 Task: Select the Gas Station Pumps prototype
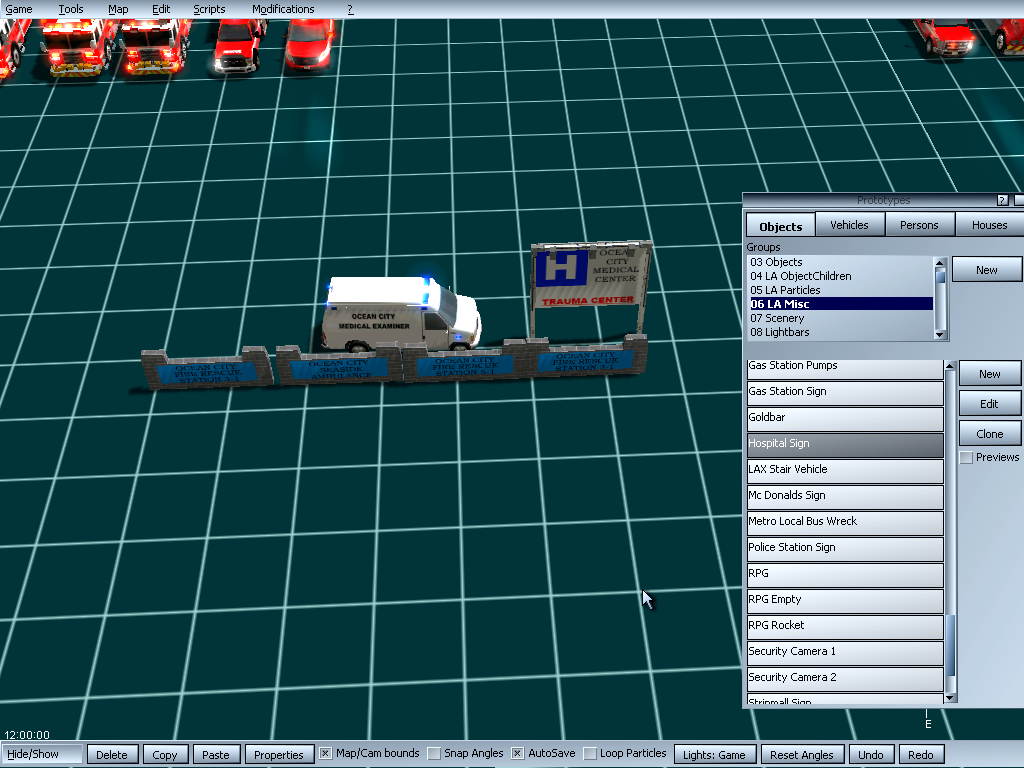[845, 368]
